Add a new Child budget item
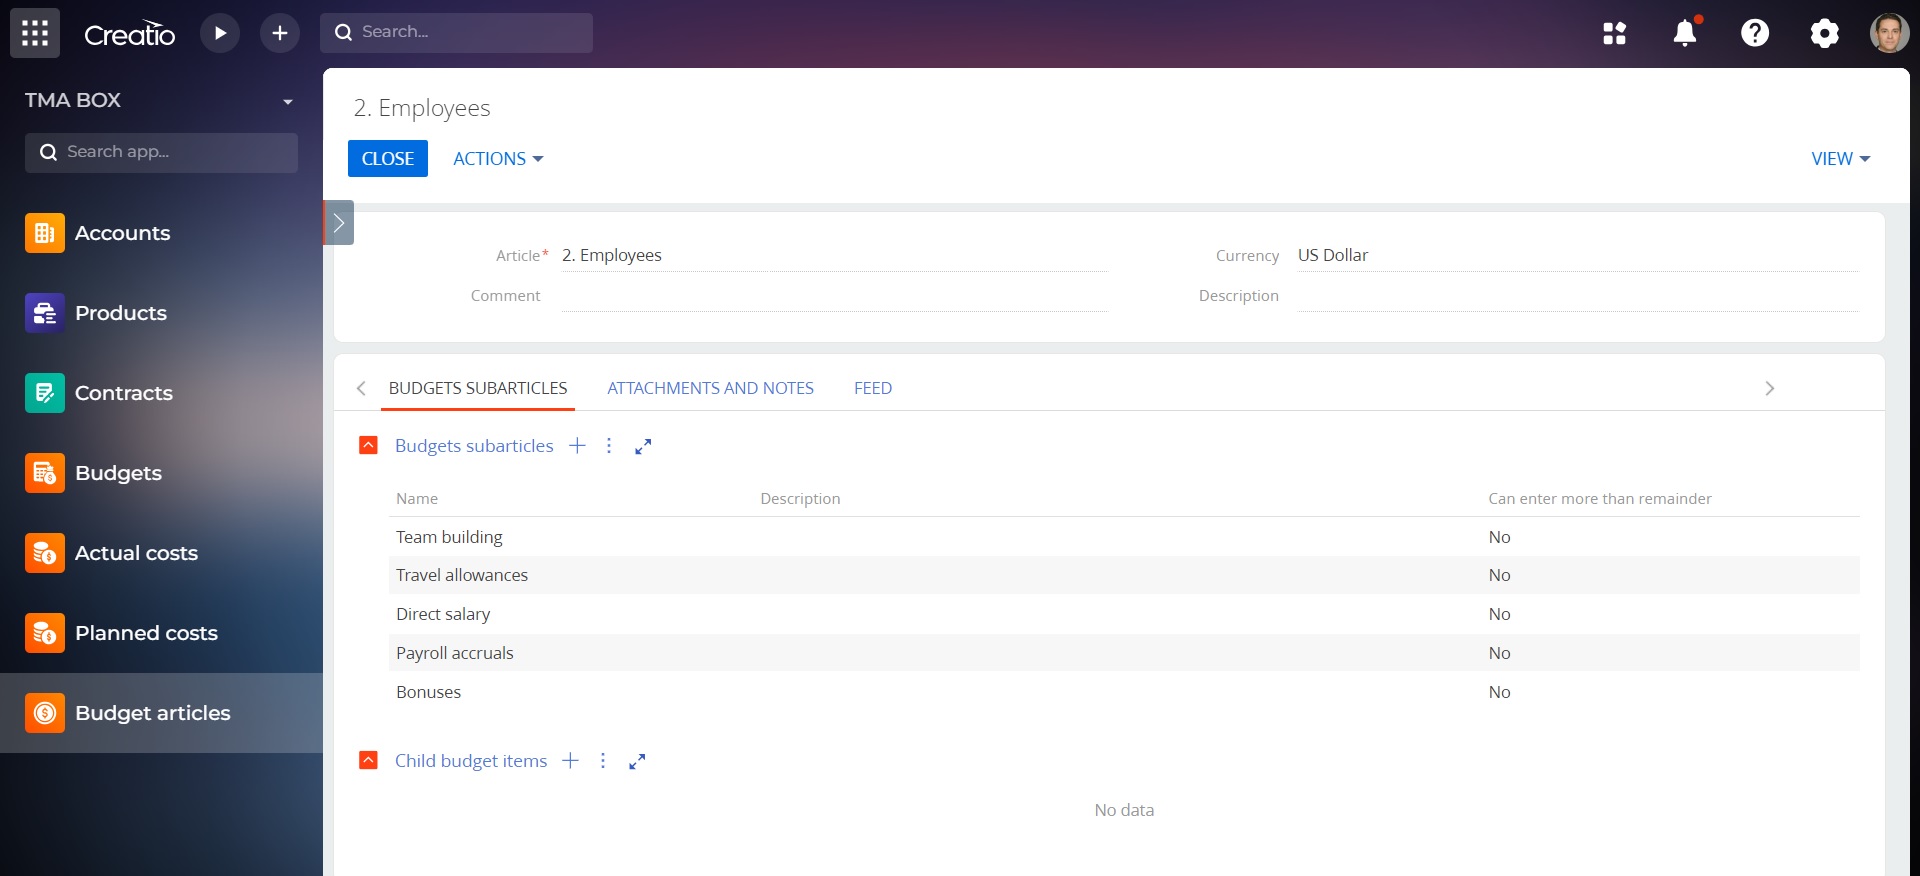1920x876 pixels. point(570,761)
